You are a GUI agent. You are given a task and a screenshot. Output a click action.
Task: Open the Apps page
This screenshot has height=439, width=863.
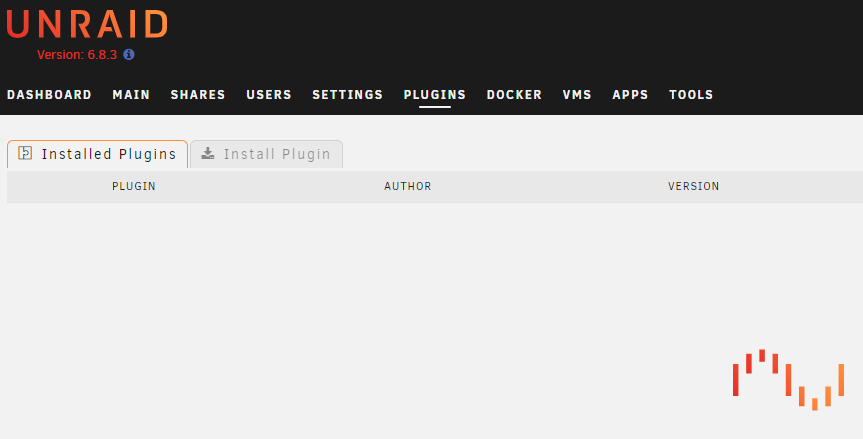pos(630,95)
